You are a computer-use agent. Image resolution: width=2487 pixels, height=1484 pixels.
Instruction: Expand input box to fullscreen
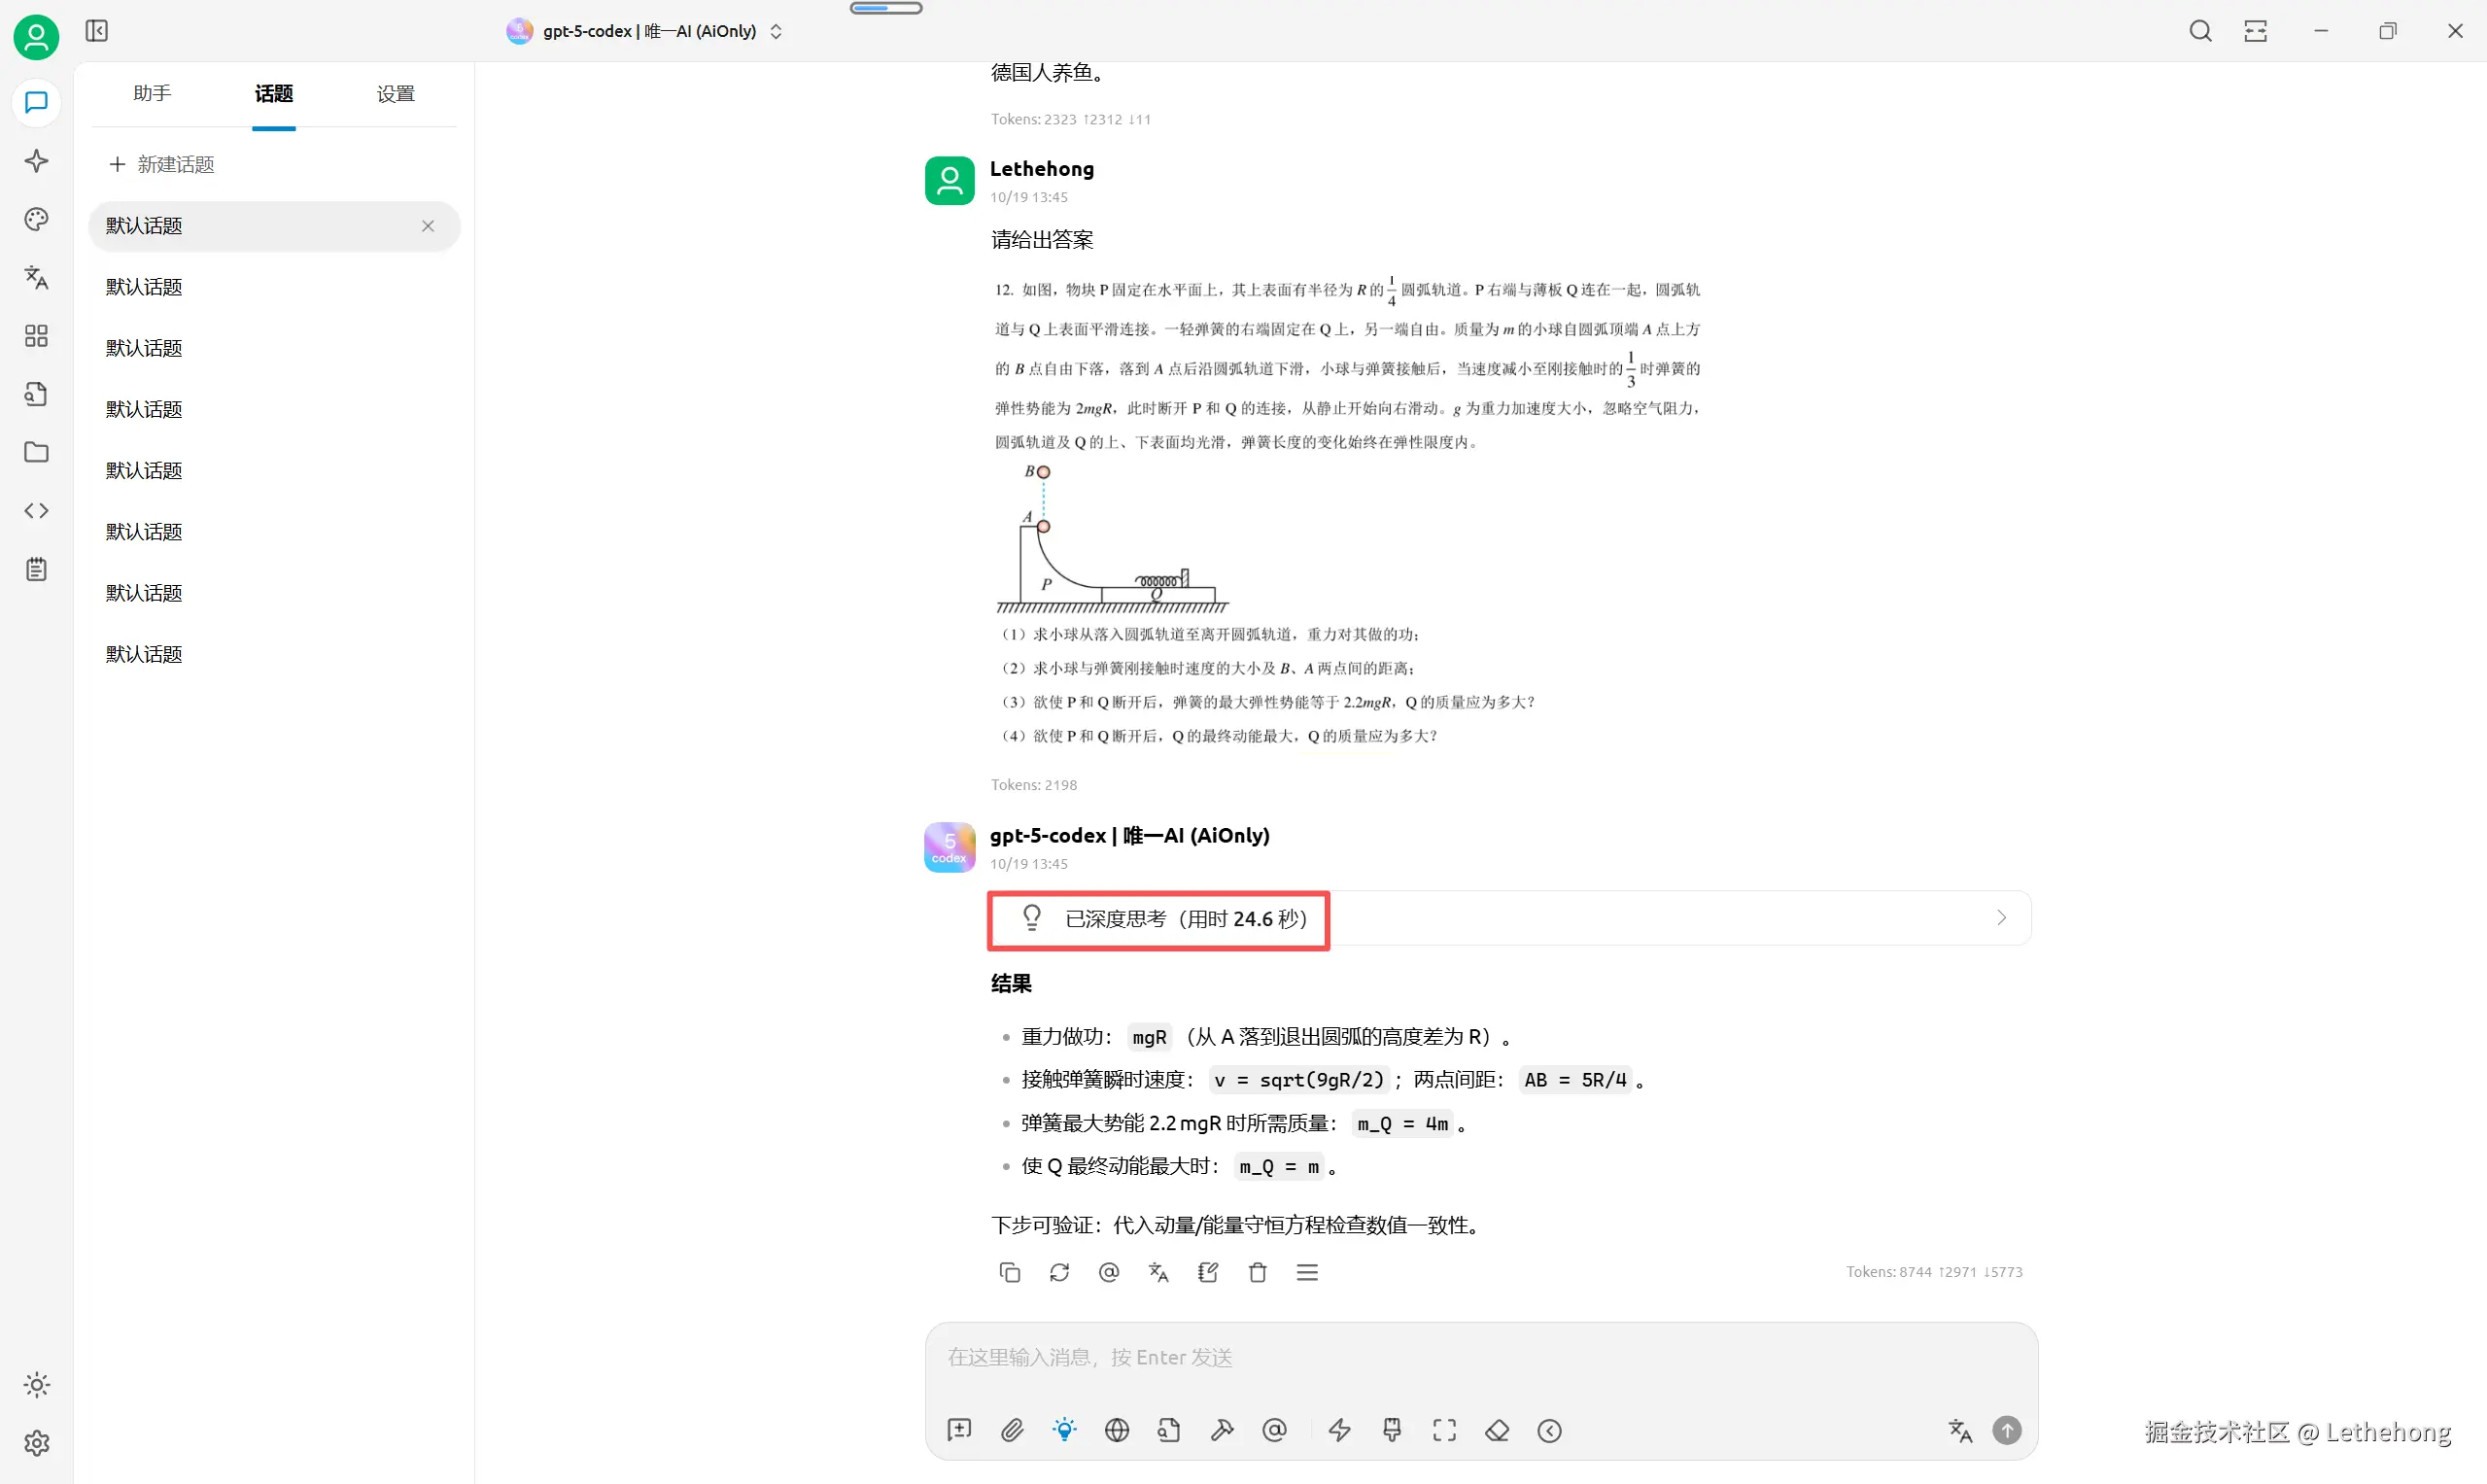[x=1444, y=1430]
